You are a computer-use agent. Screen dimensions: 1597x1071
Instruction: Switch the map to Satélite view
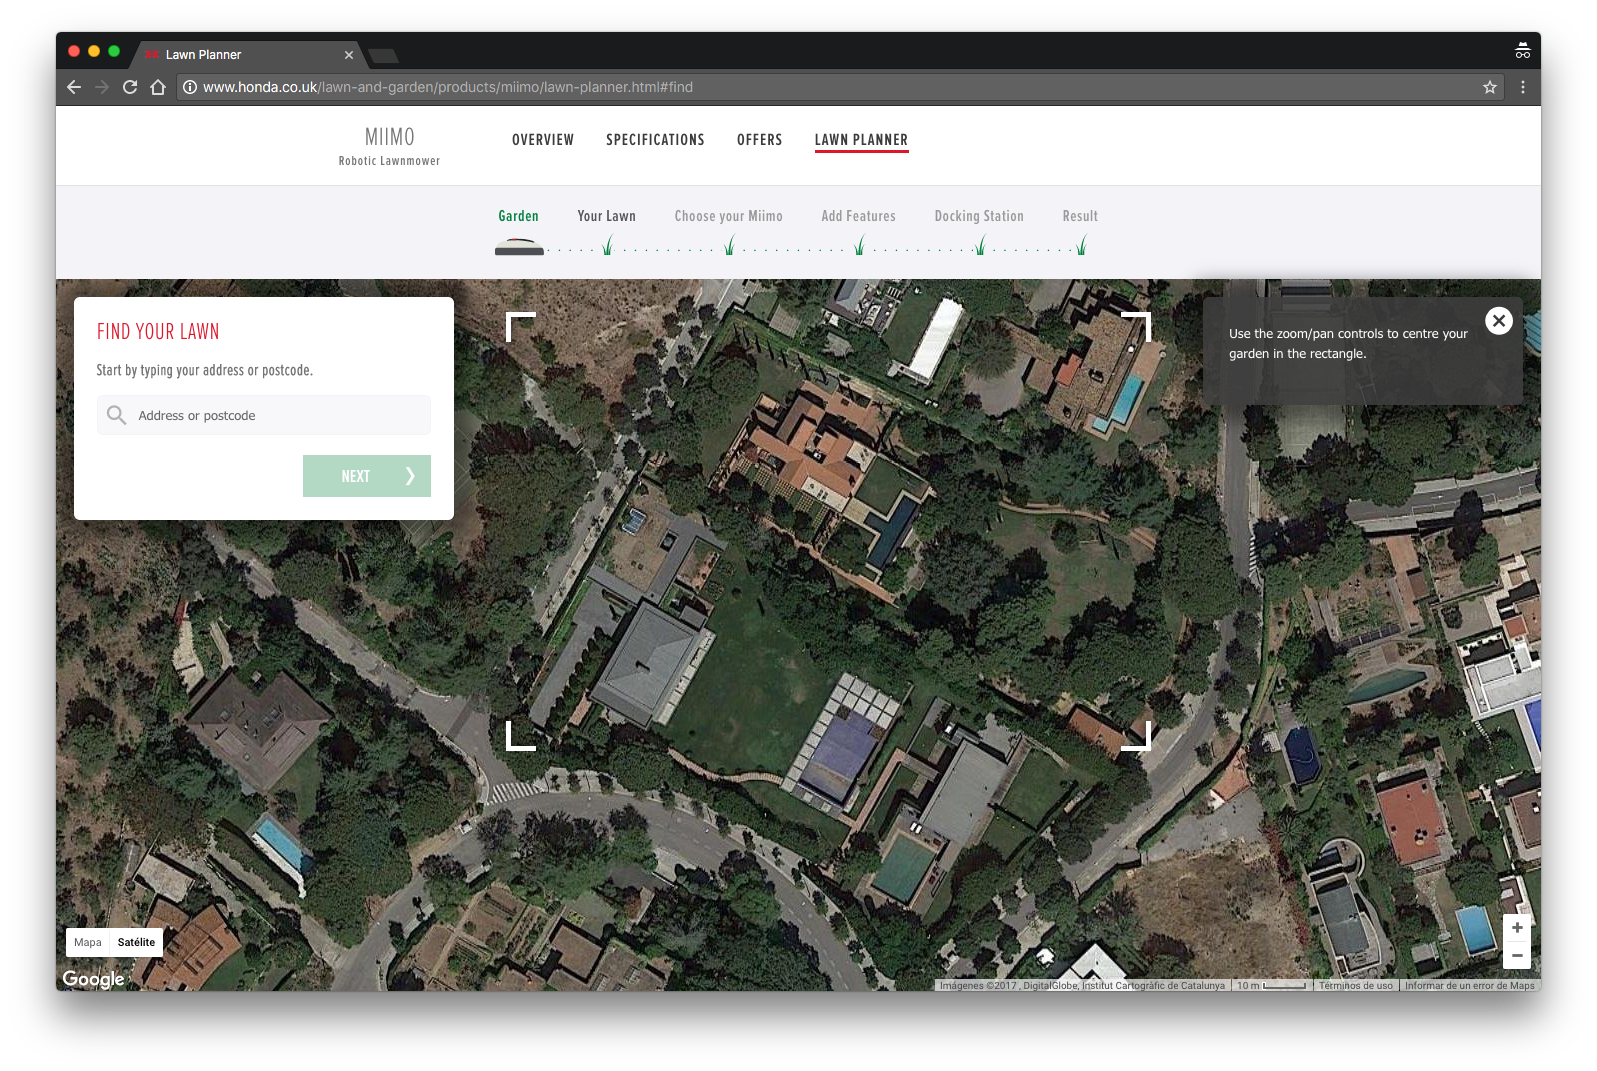pos(136,942)
